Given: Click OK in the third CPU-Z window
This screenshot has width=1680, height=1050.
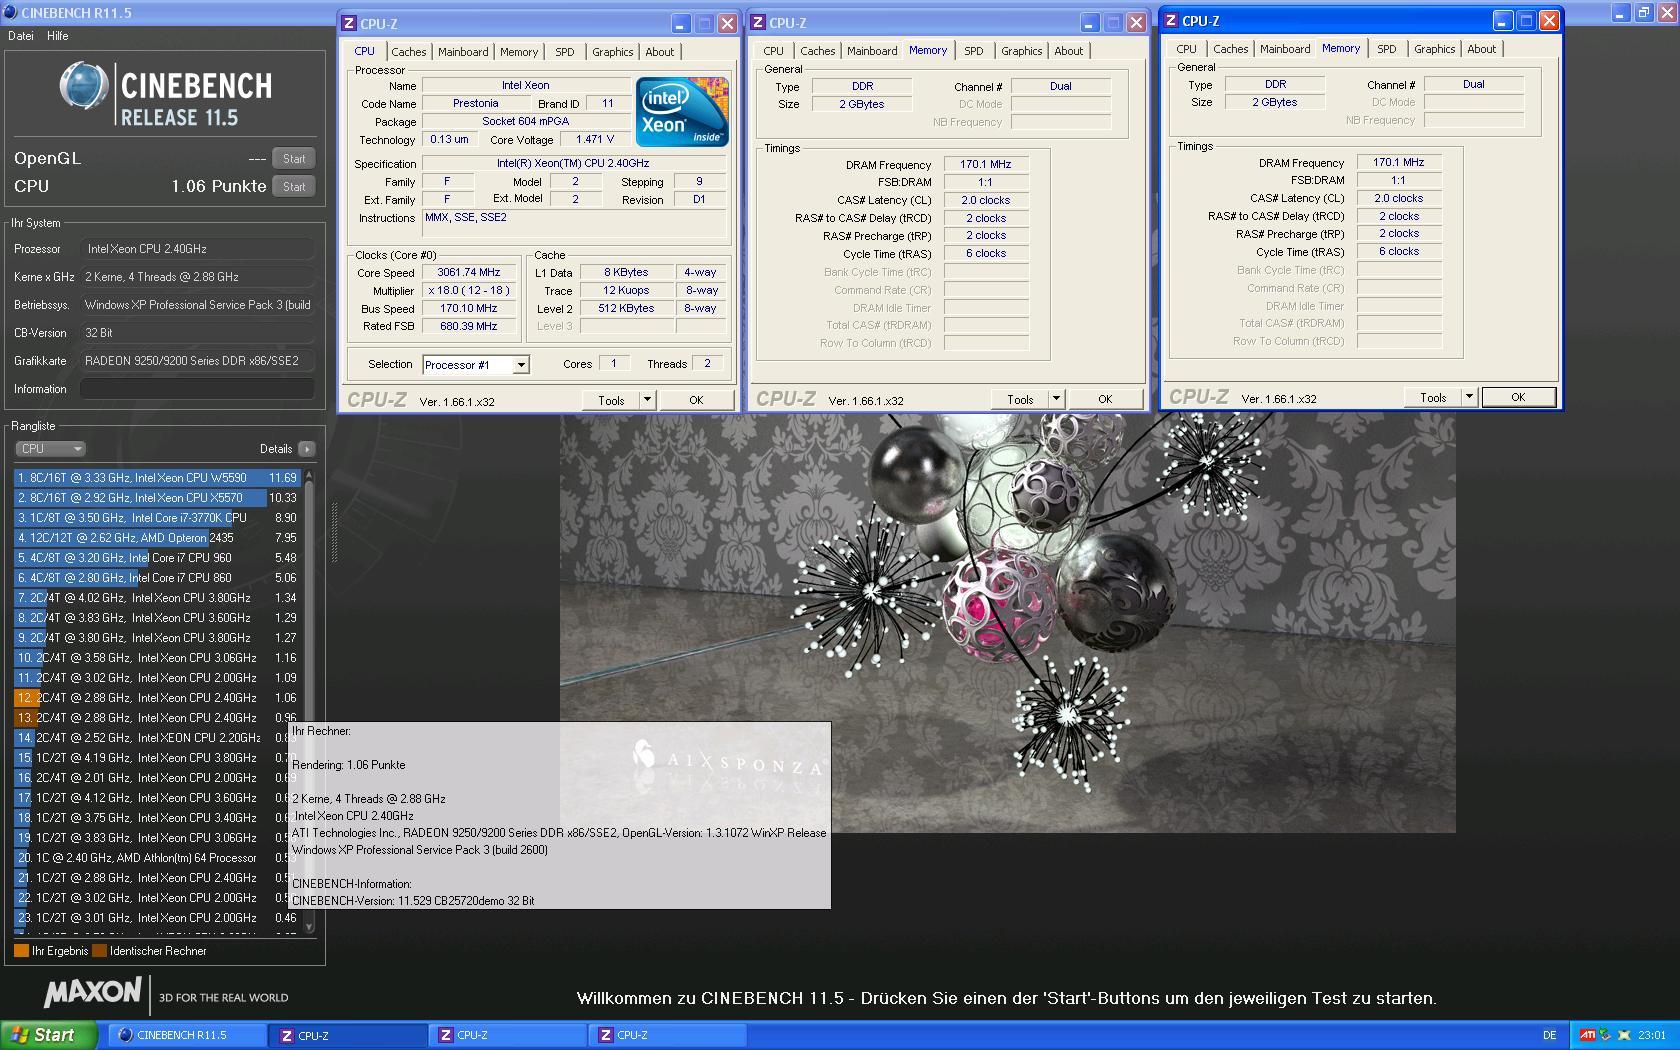Looking at the screenshot, I should point(1518,397).
